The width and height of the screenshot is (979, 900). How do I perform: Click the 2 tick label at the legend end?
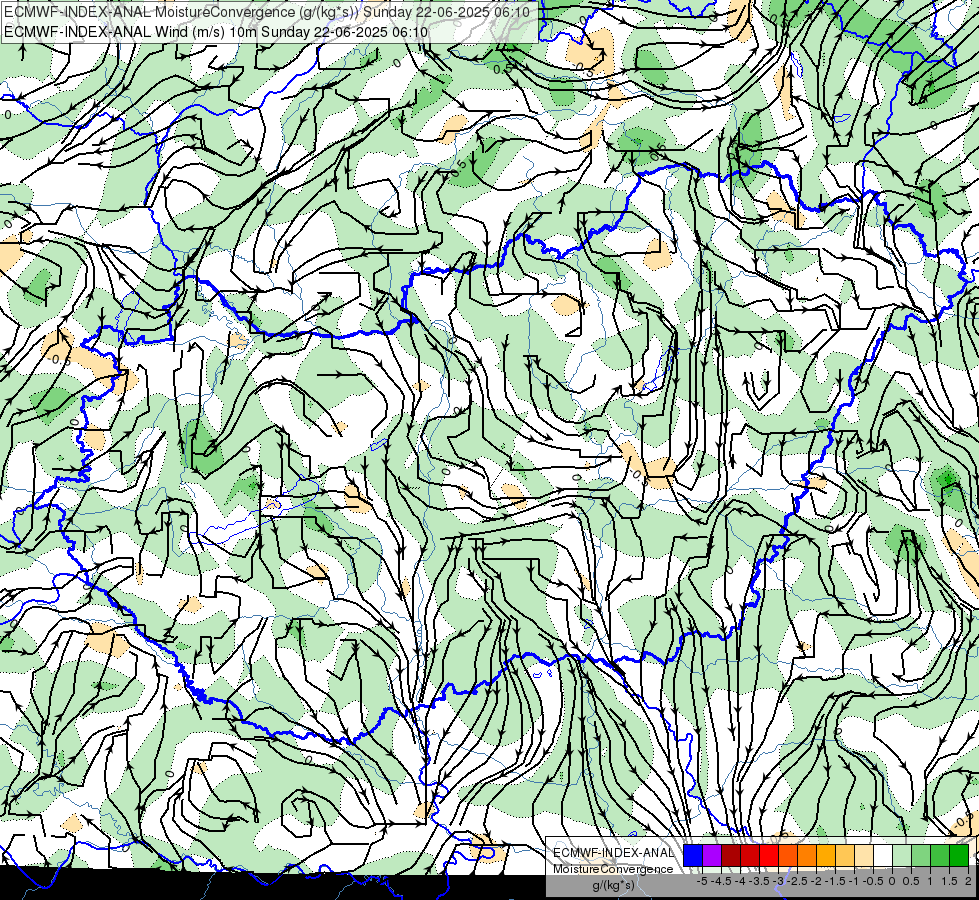968,881
